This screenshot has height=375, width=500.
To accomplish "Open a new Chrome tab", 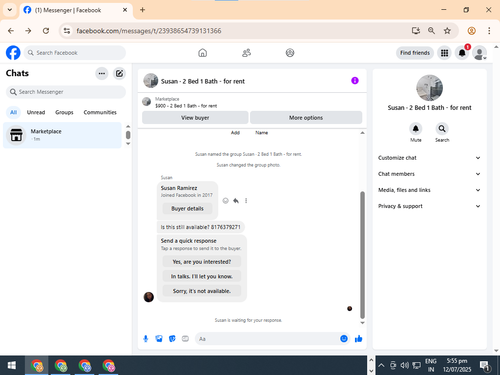I will pos(142,10).
